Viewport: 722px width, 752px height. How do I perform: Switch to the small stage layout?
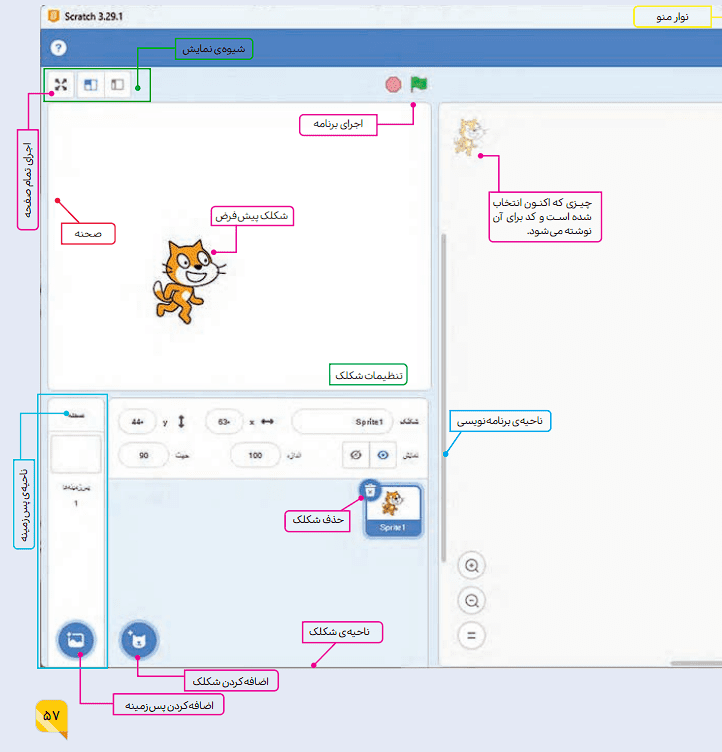pyautogui.click(x=118, y=85)
